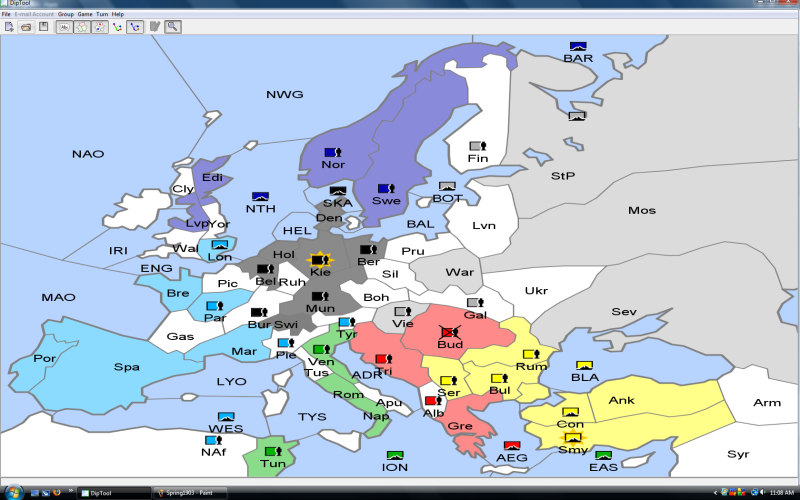Screen dimensions: 800x500
Task: Click the fleet unit in BAR
Action: coord(577,46)
